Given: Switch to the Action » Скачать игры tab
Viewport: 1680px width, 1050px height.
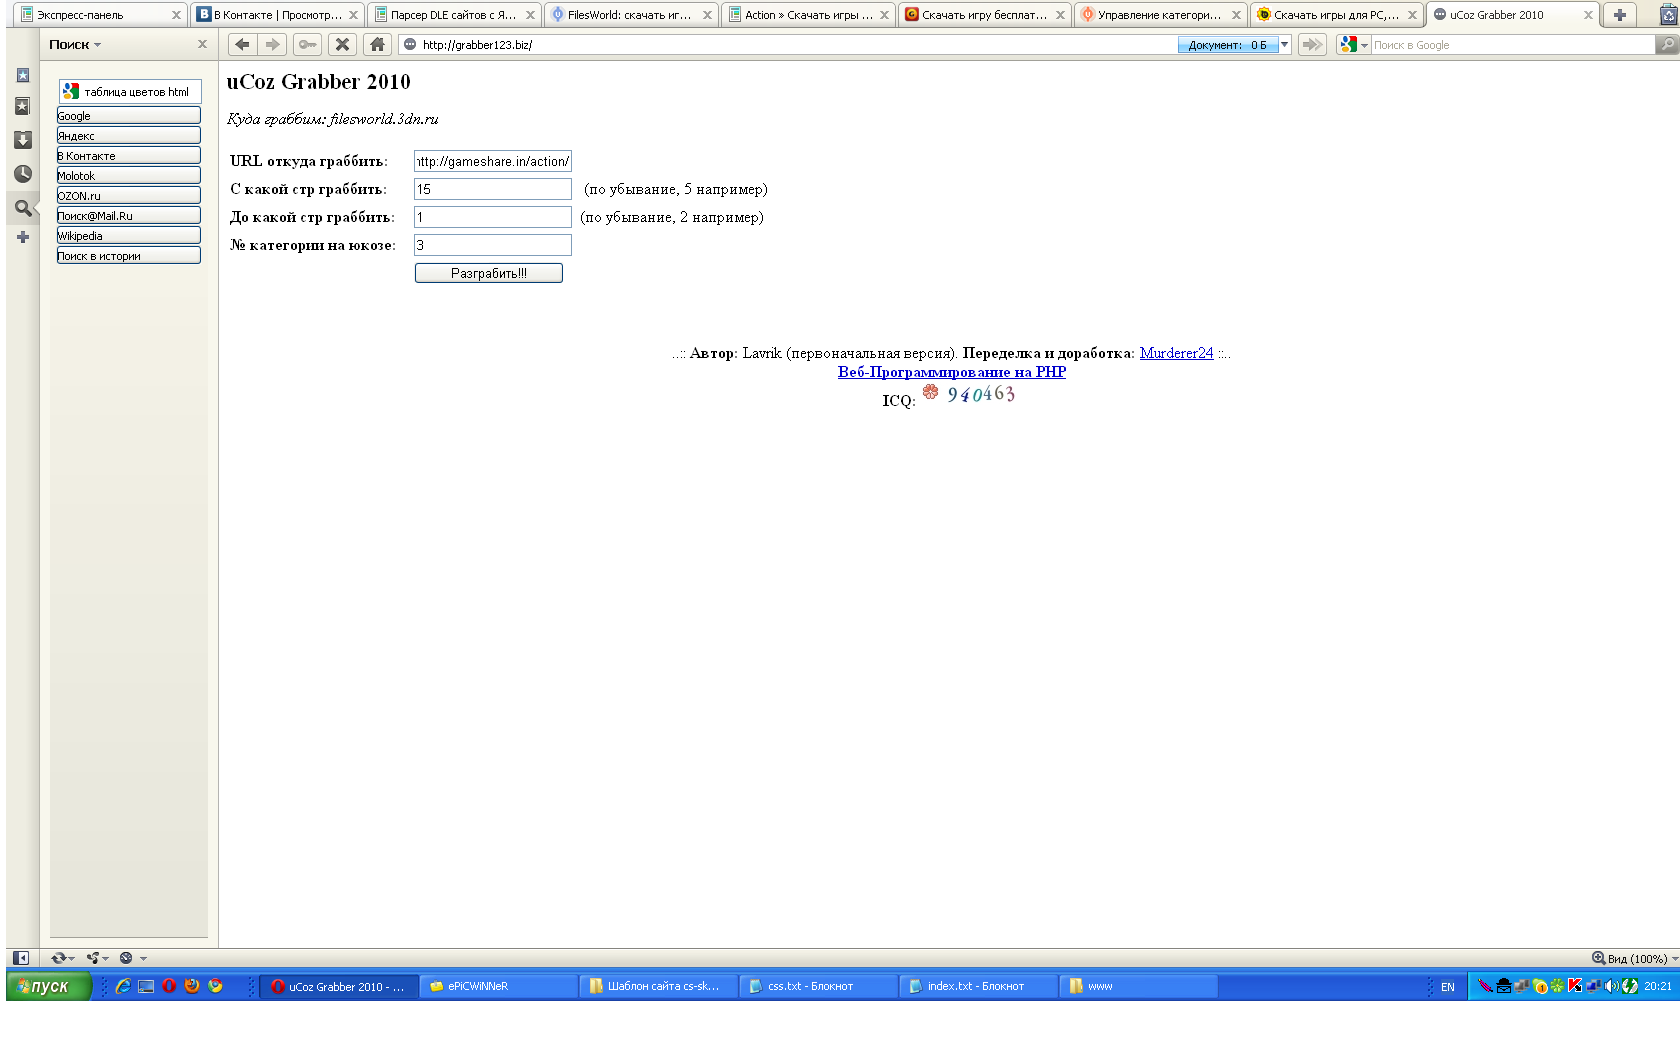Looking at the screenshot, I should click(x=808, y=15).
